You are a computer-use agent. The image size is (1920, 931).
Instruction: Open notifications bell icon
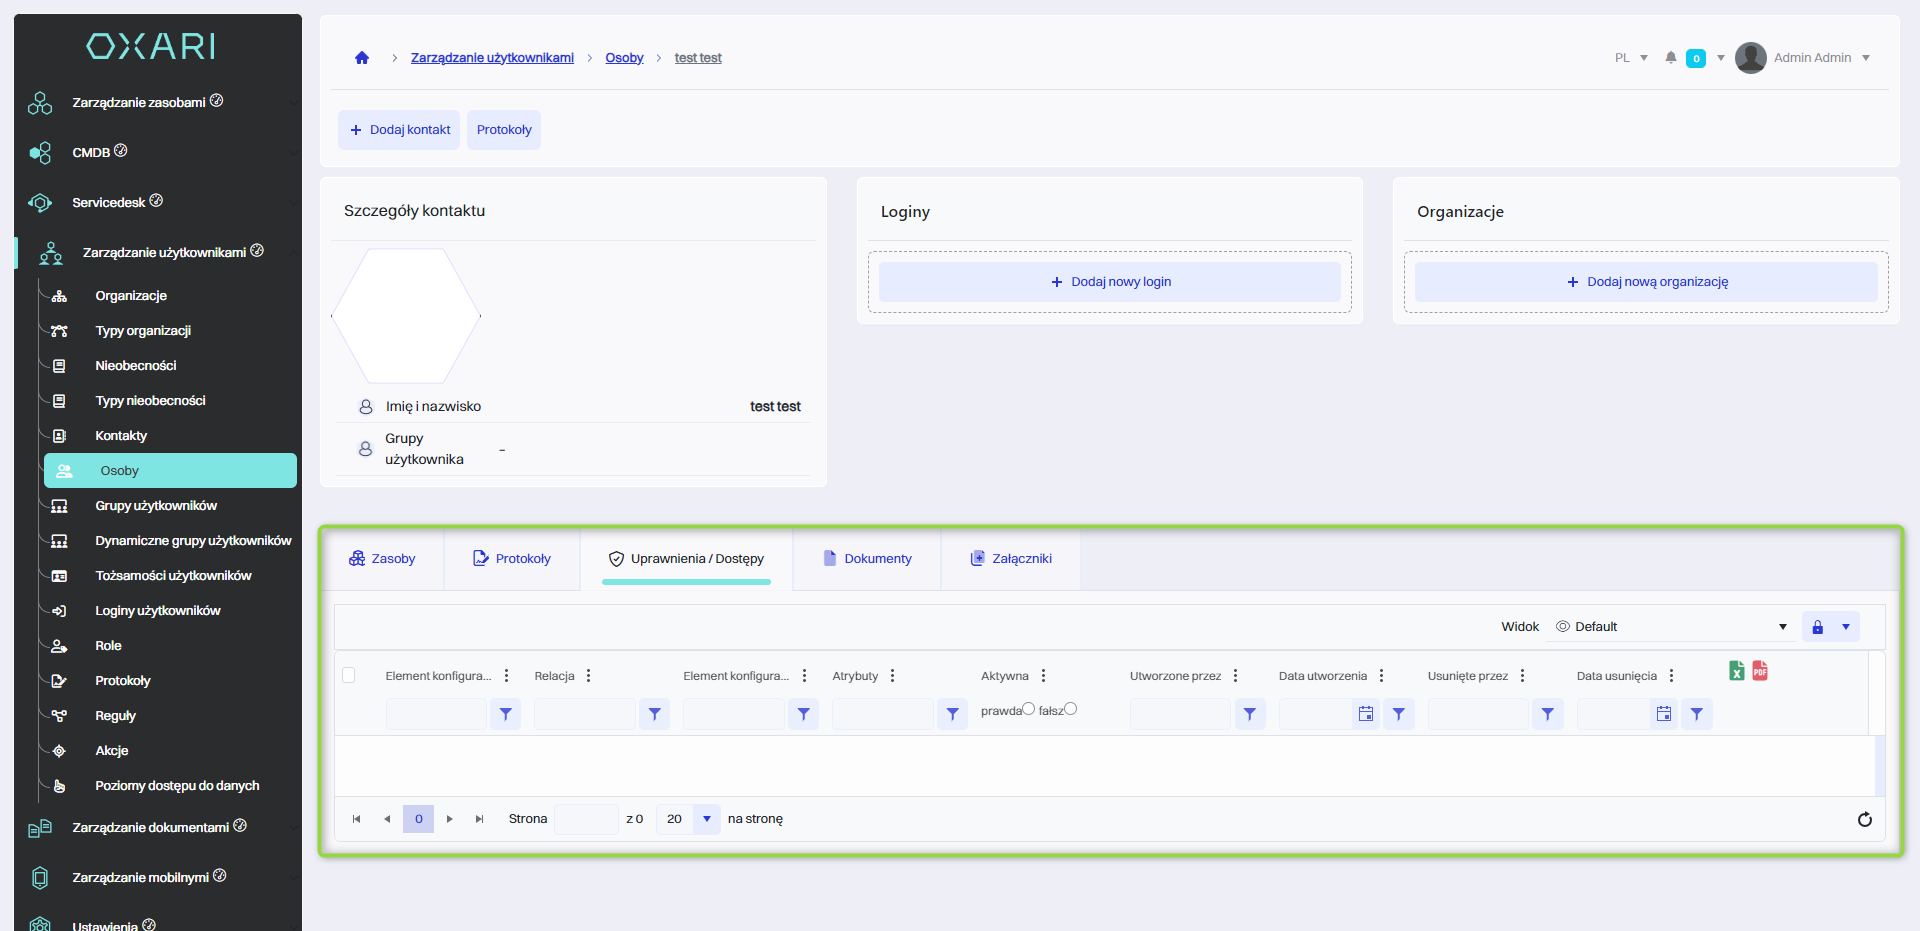coord(1670,58)
